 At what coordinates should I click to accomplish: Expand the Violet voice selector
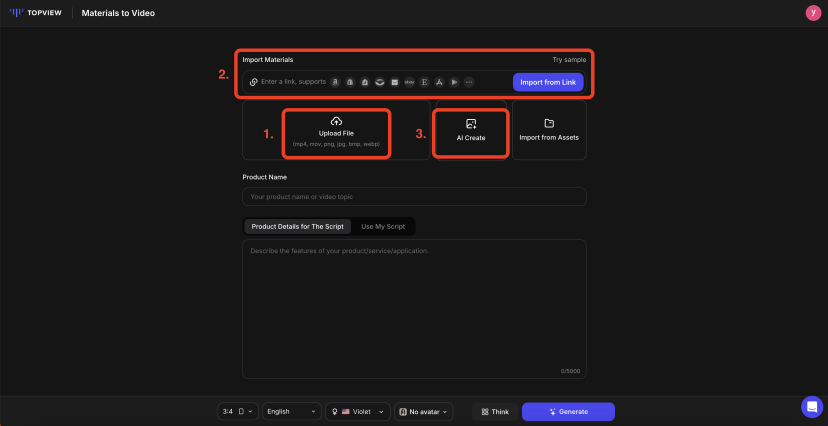(x=358, y=411)
